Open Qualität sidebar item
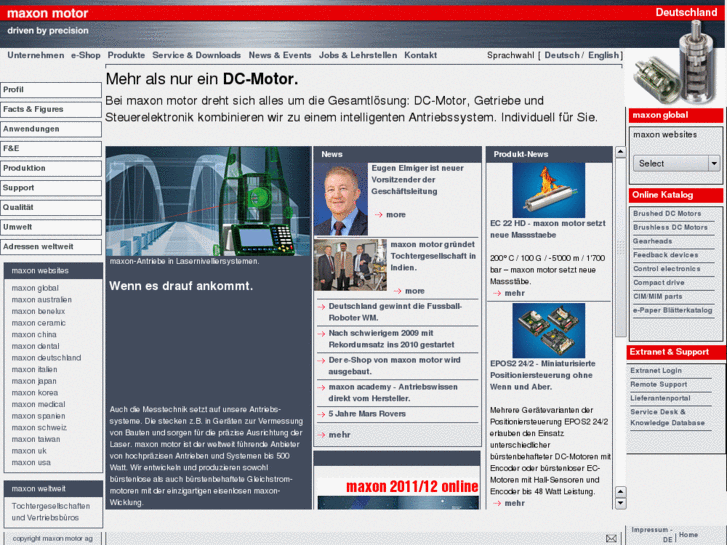Image resolution: width=727 pixels, height=545 pixels. pos(51,207)
